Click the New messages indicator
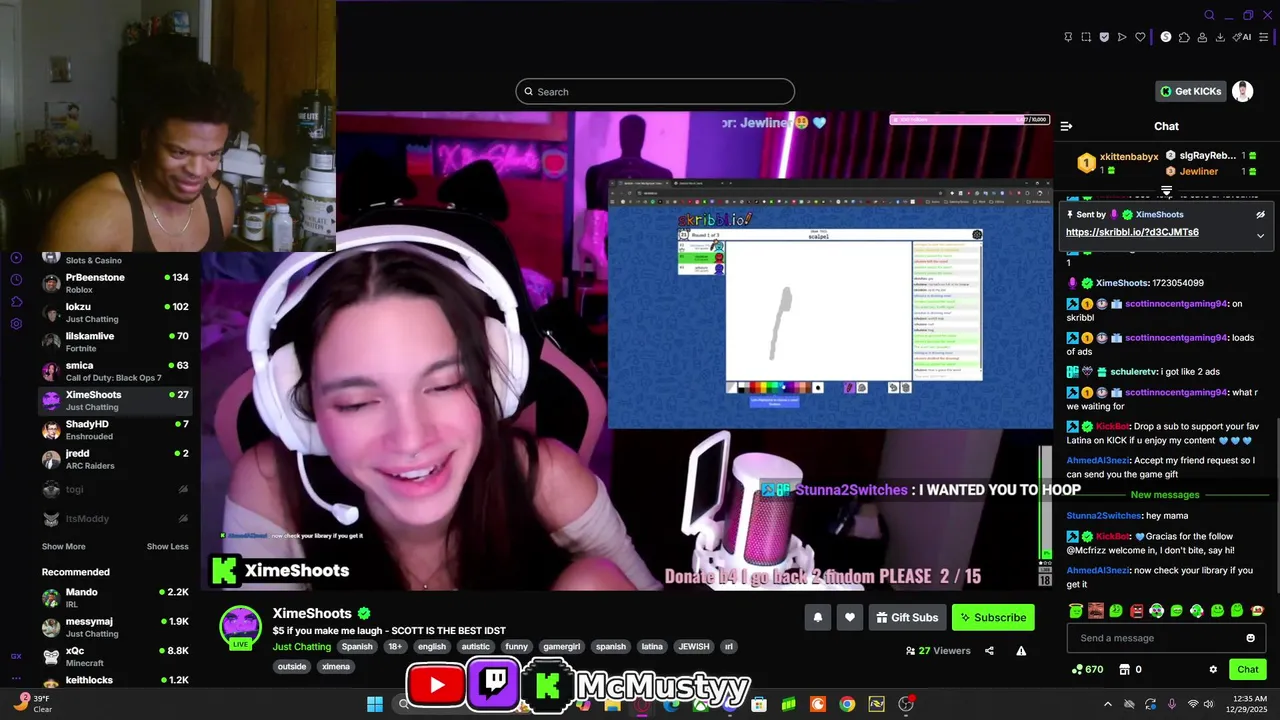 click(1164, 495)
